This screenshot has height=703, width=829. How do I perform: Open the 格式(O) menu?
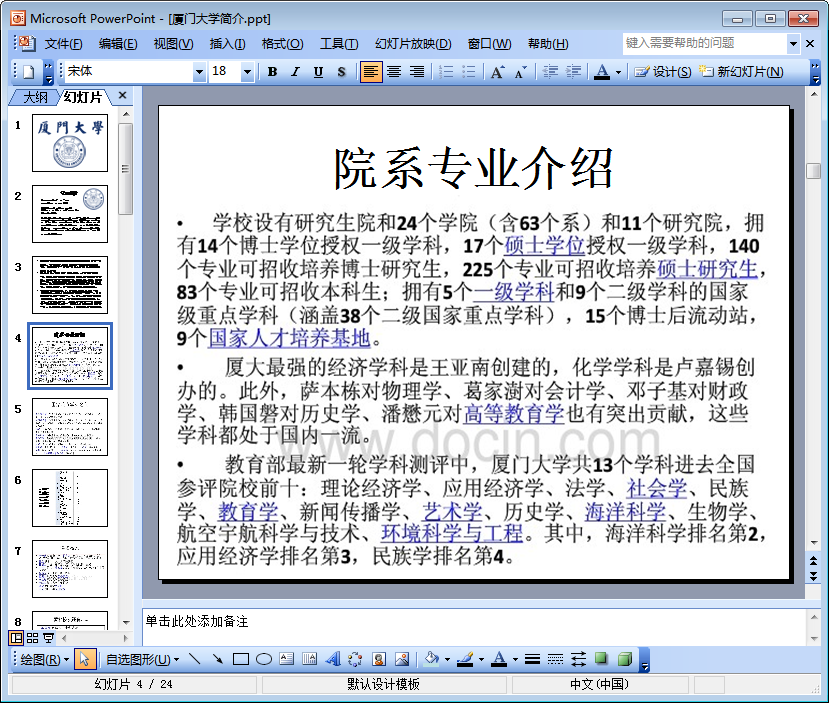(282, 44)
